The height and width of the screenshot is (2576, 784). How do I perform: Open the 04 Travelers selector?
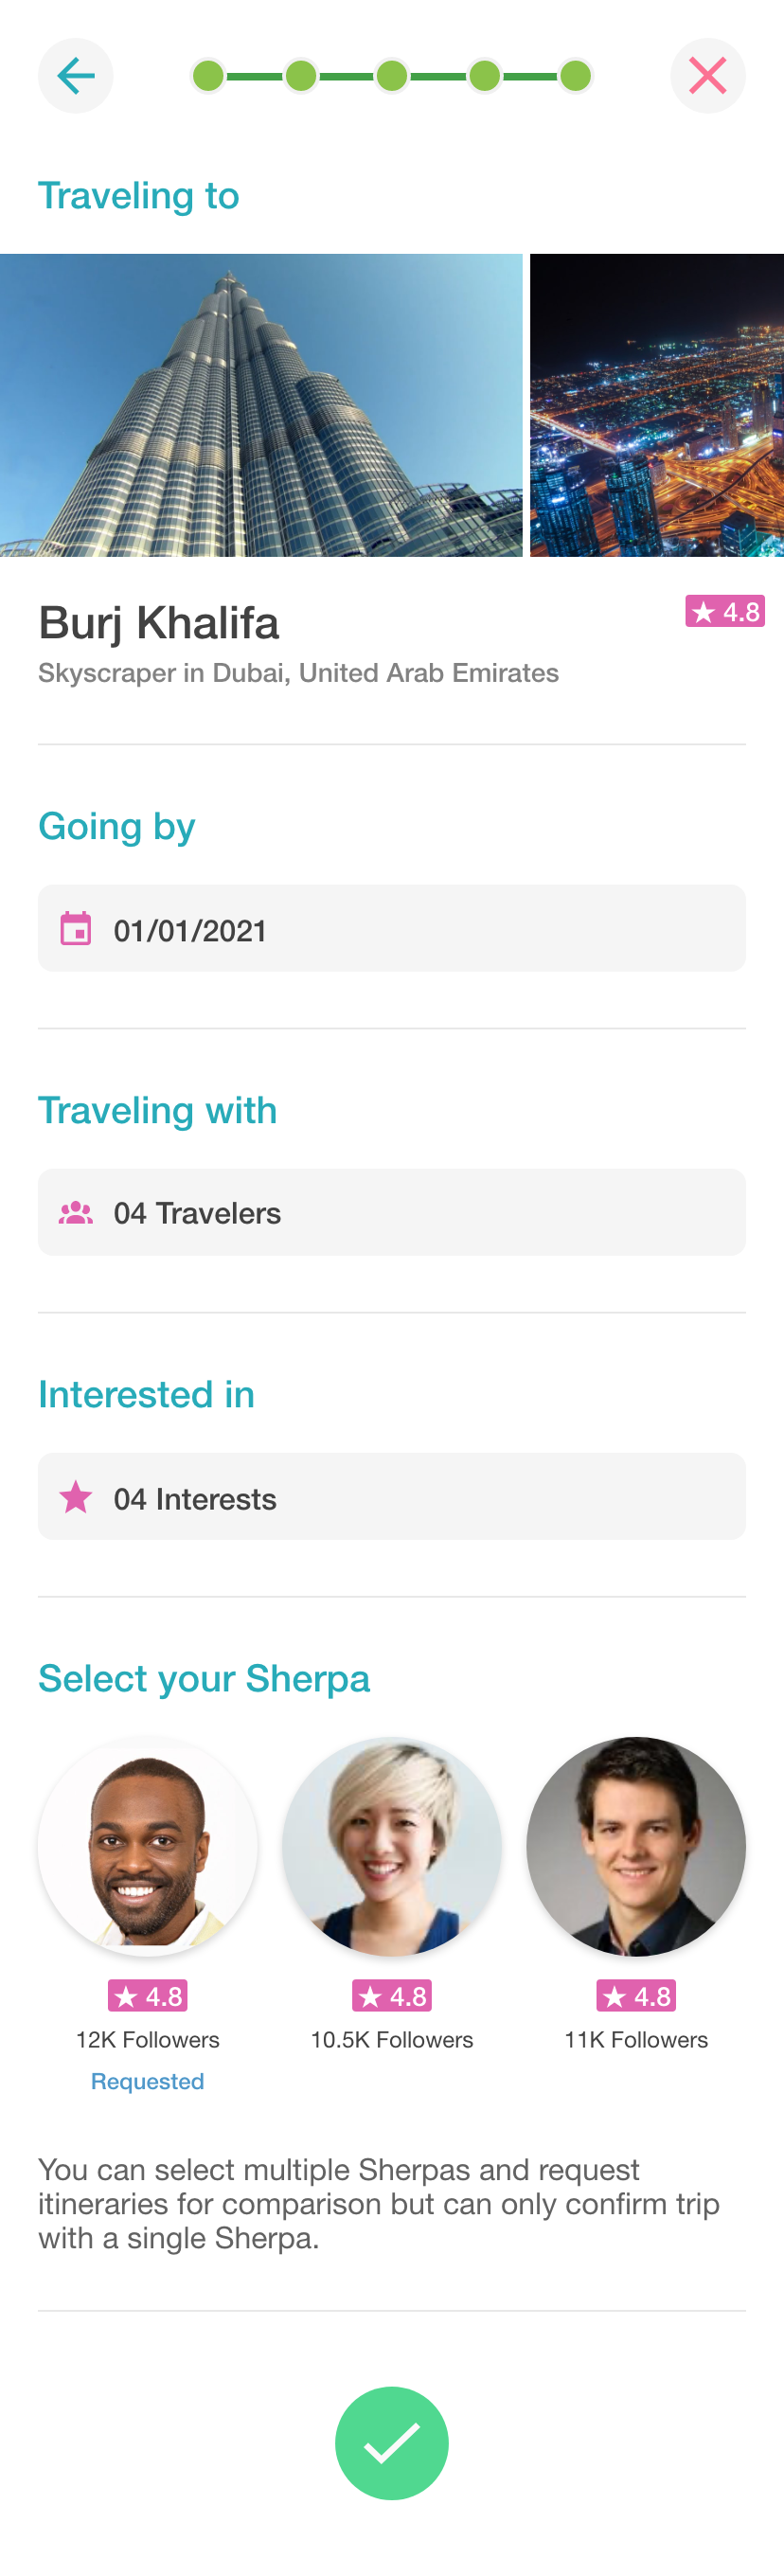pyautogui.click(x=392, y=1213)
